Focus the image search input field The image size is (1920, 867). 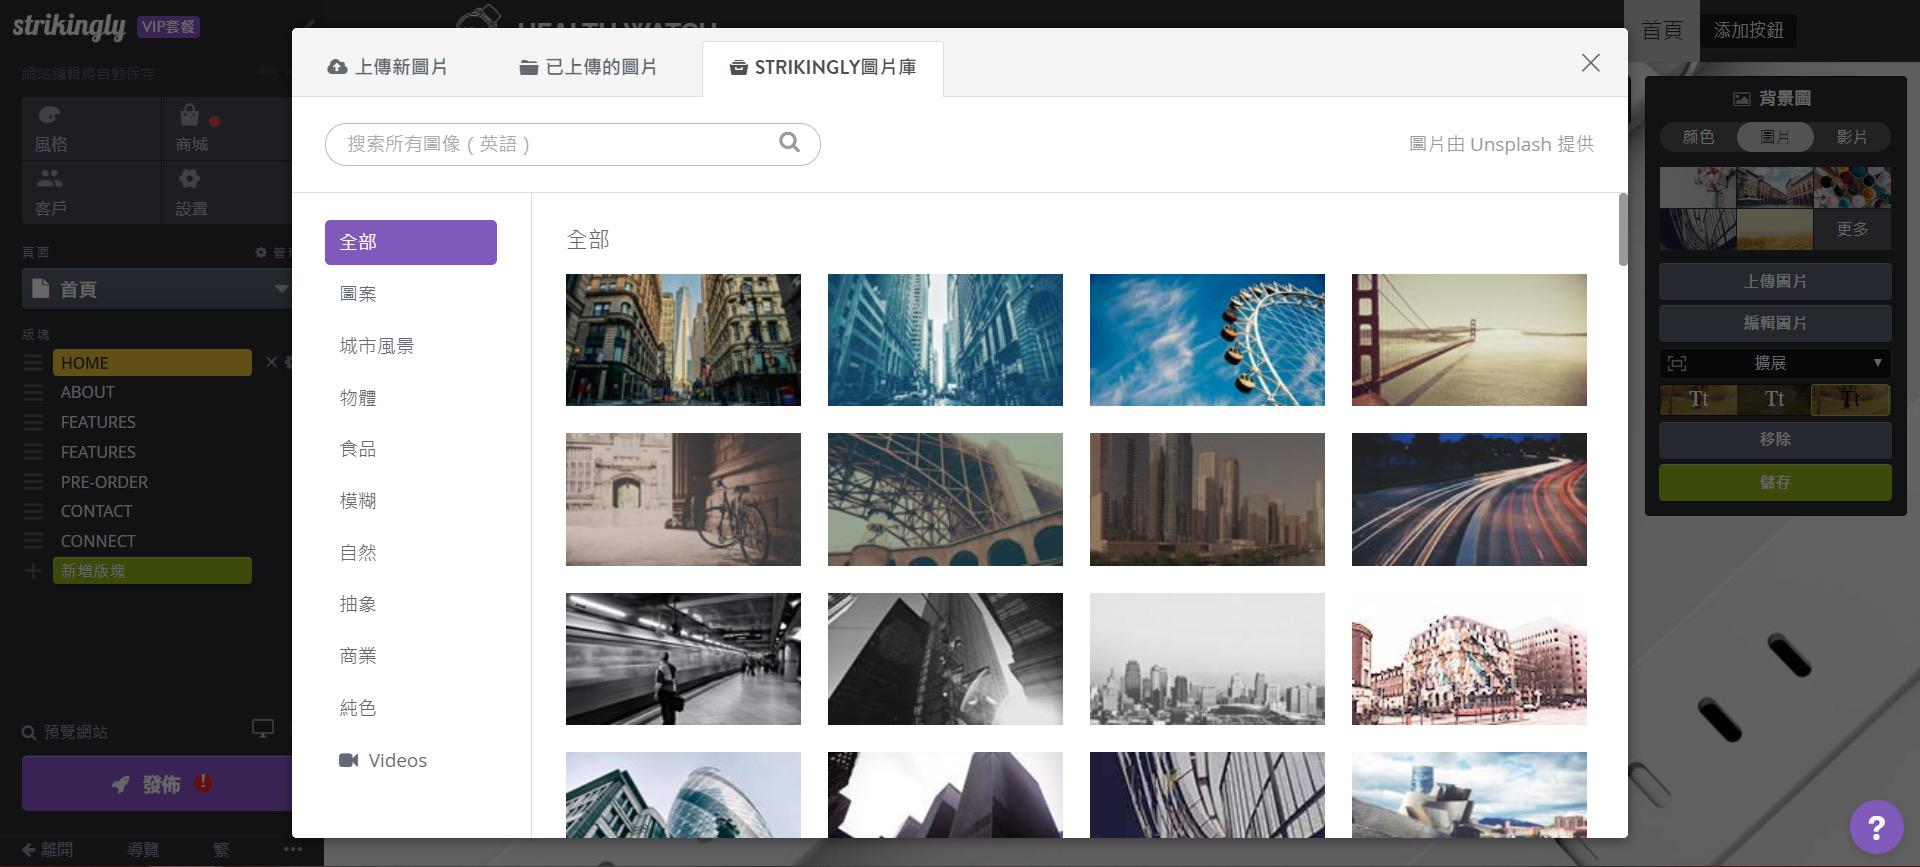tap(572, 144)
